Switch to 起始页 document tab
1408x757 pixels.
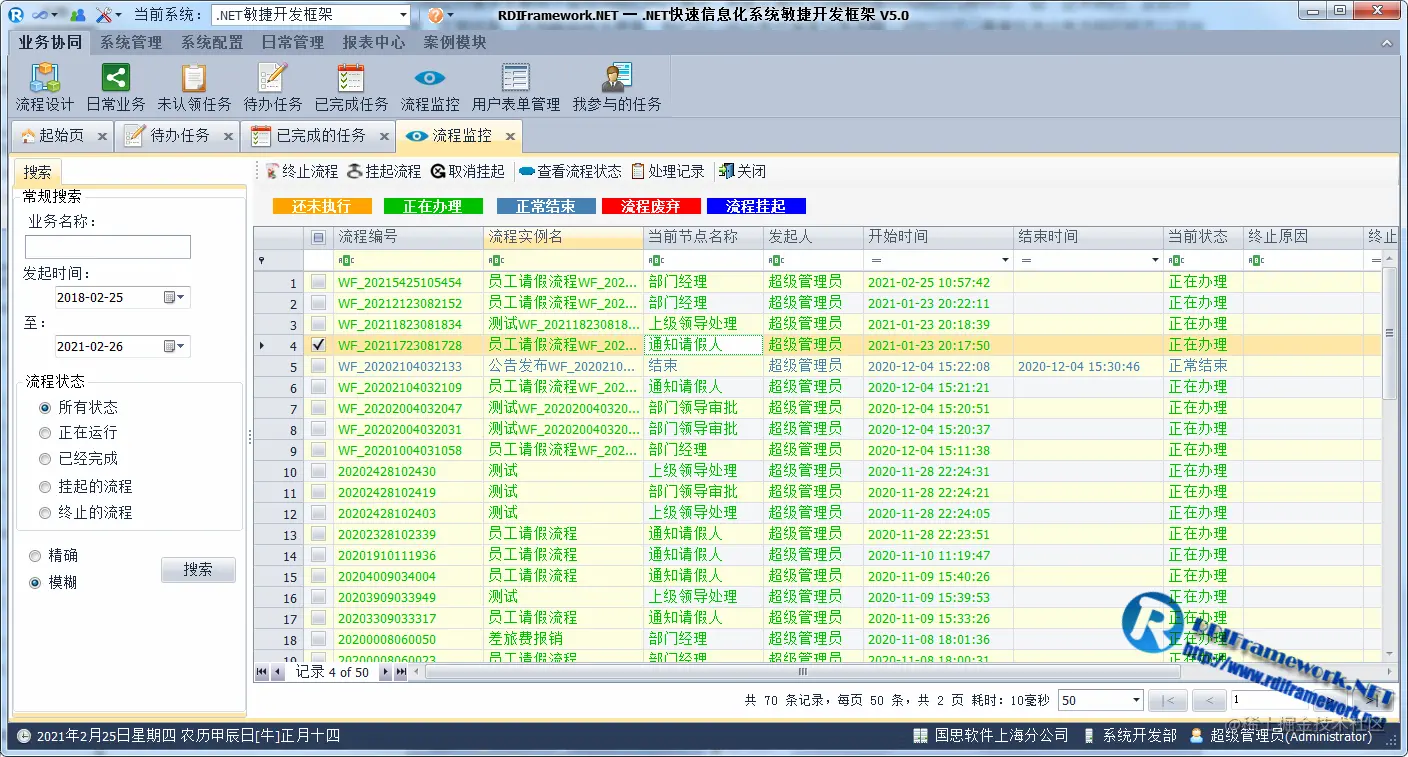pos(62,136)
